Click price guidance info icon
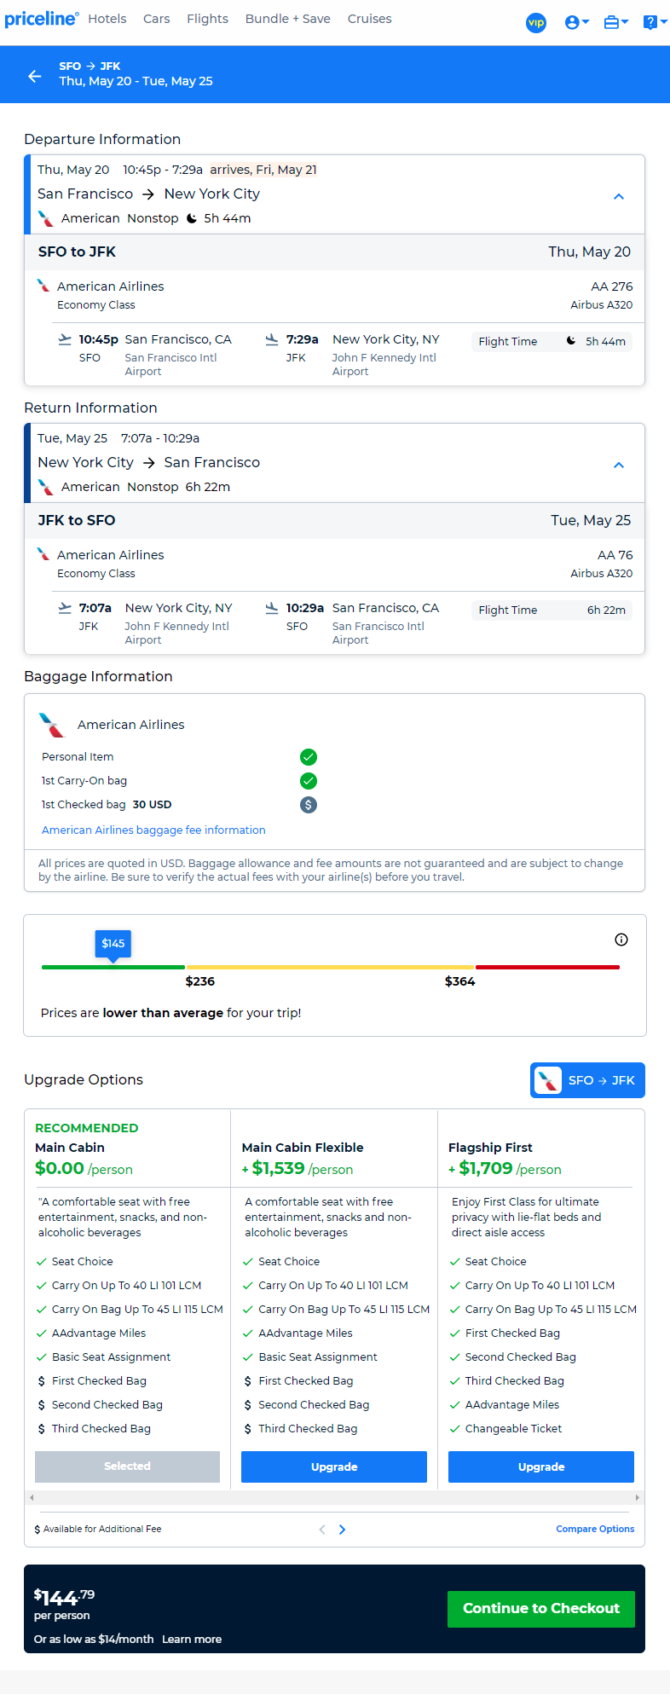670x1695 pixels. pos(621,940)
